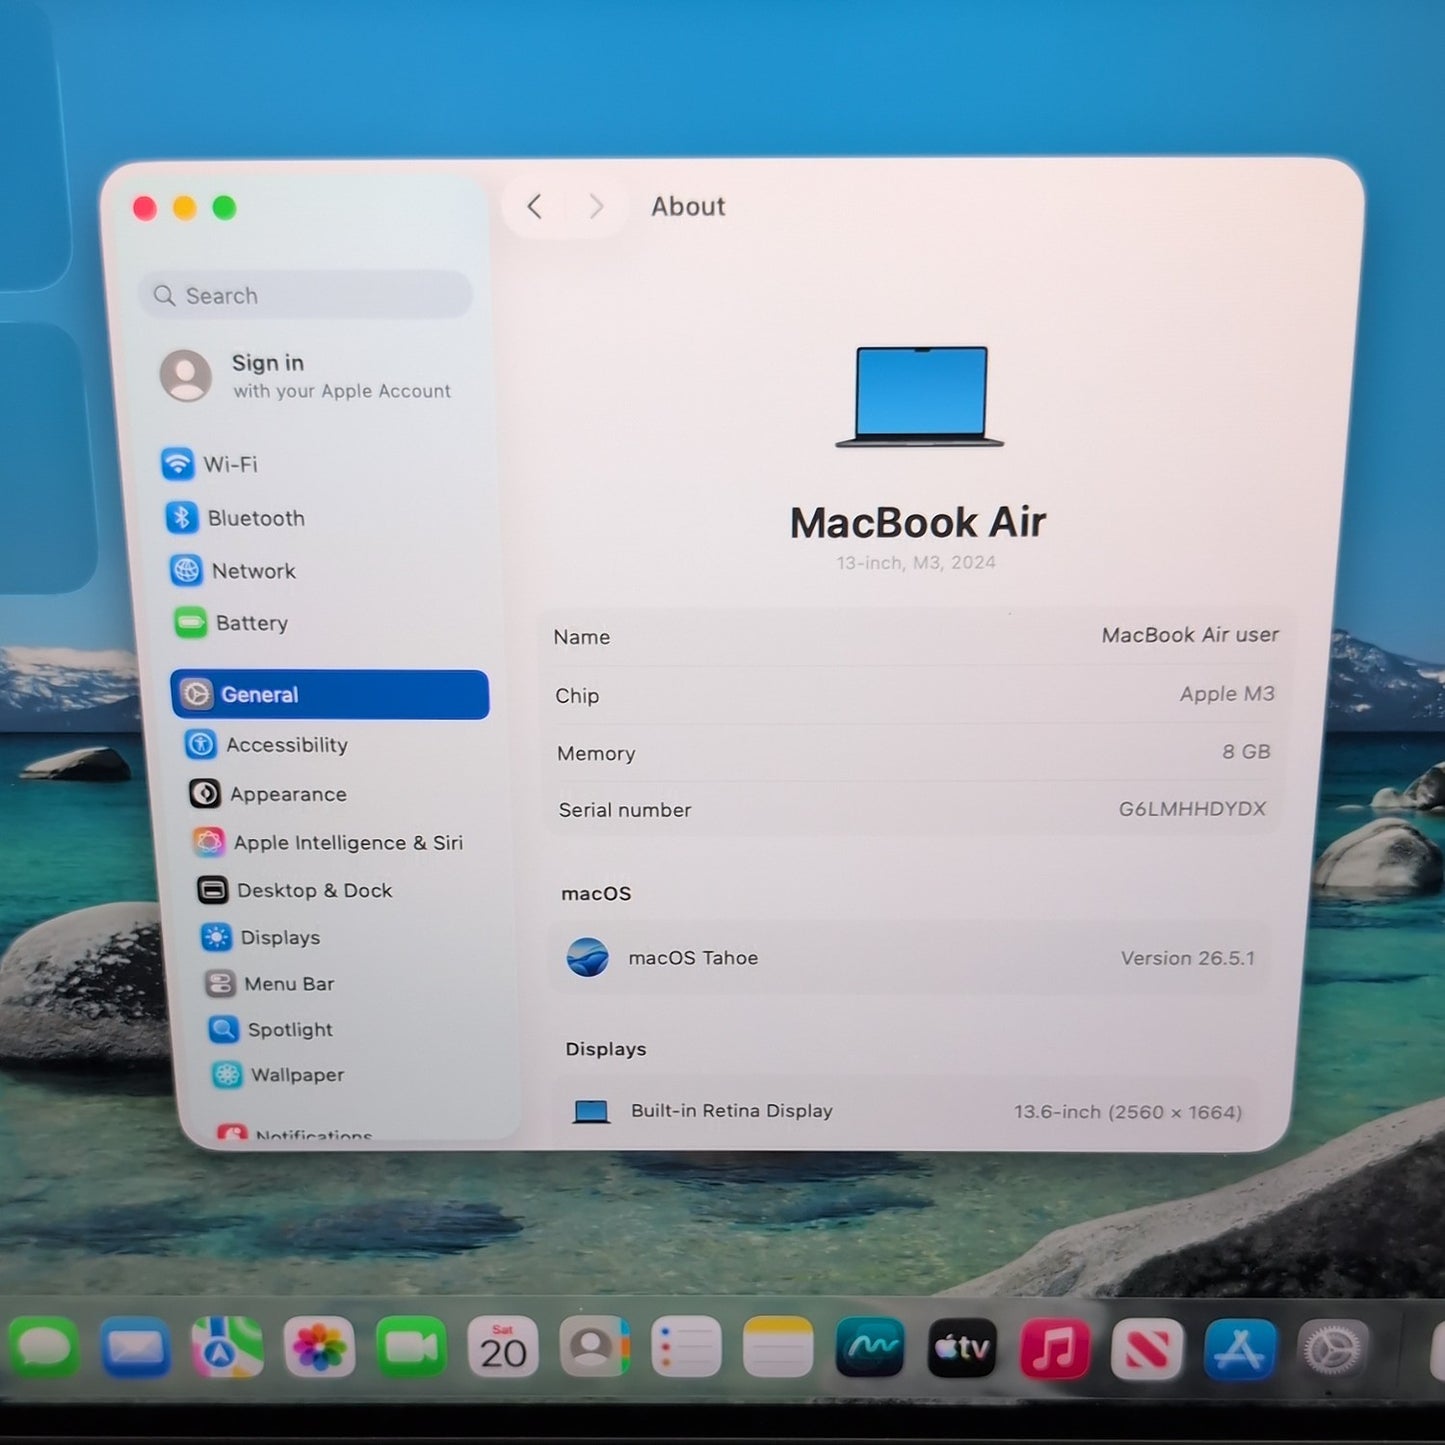The height and width of the screenshot is (1445, 1445).
Task: Open Displays settings in sidebar
Action: [x=261, y=937]
